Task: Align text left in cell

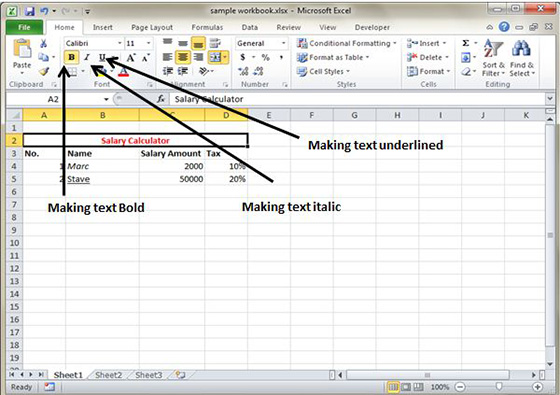Action: pyautogui.click(x=168, y=57)
